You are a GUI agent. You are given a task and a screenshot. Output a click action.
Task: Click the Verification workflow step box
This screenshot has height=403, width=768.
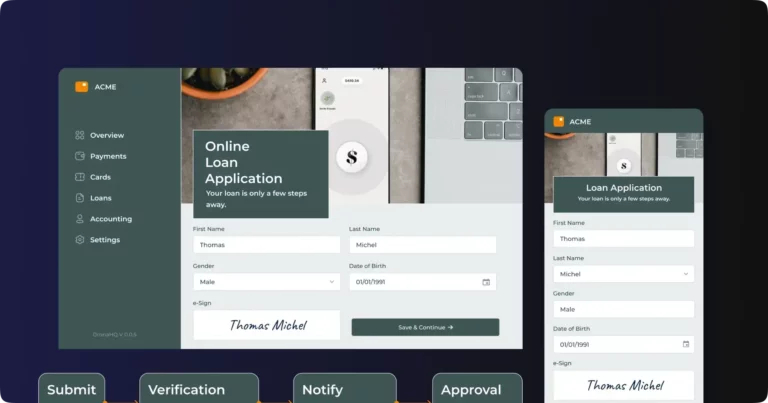(198, 389)
